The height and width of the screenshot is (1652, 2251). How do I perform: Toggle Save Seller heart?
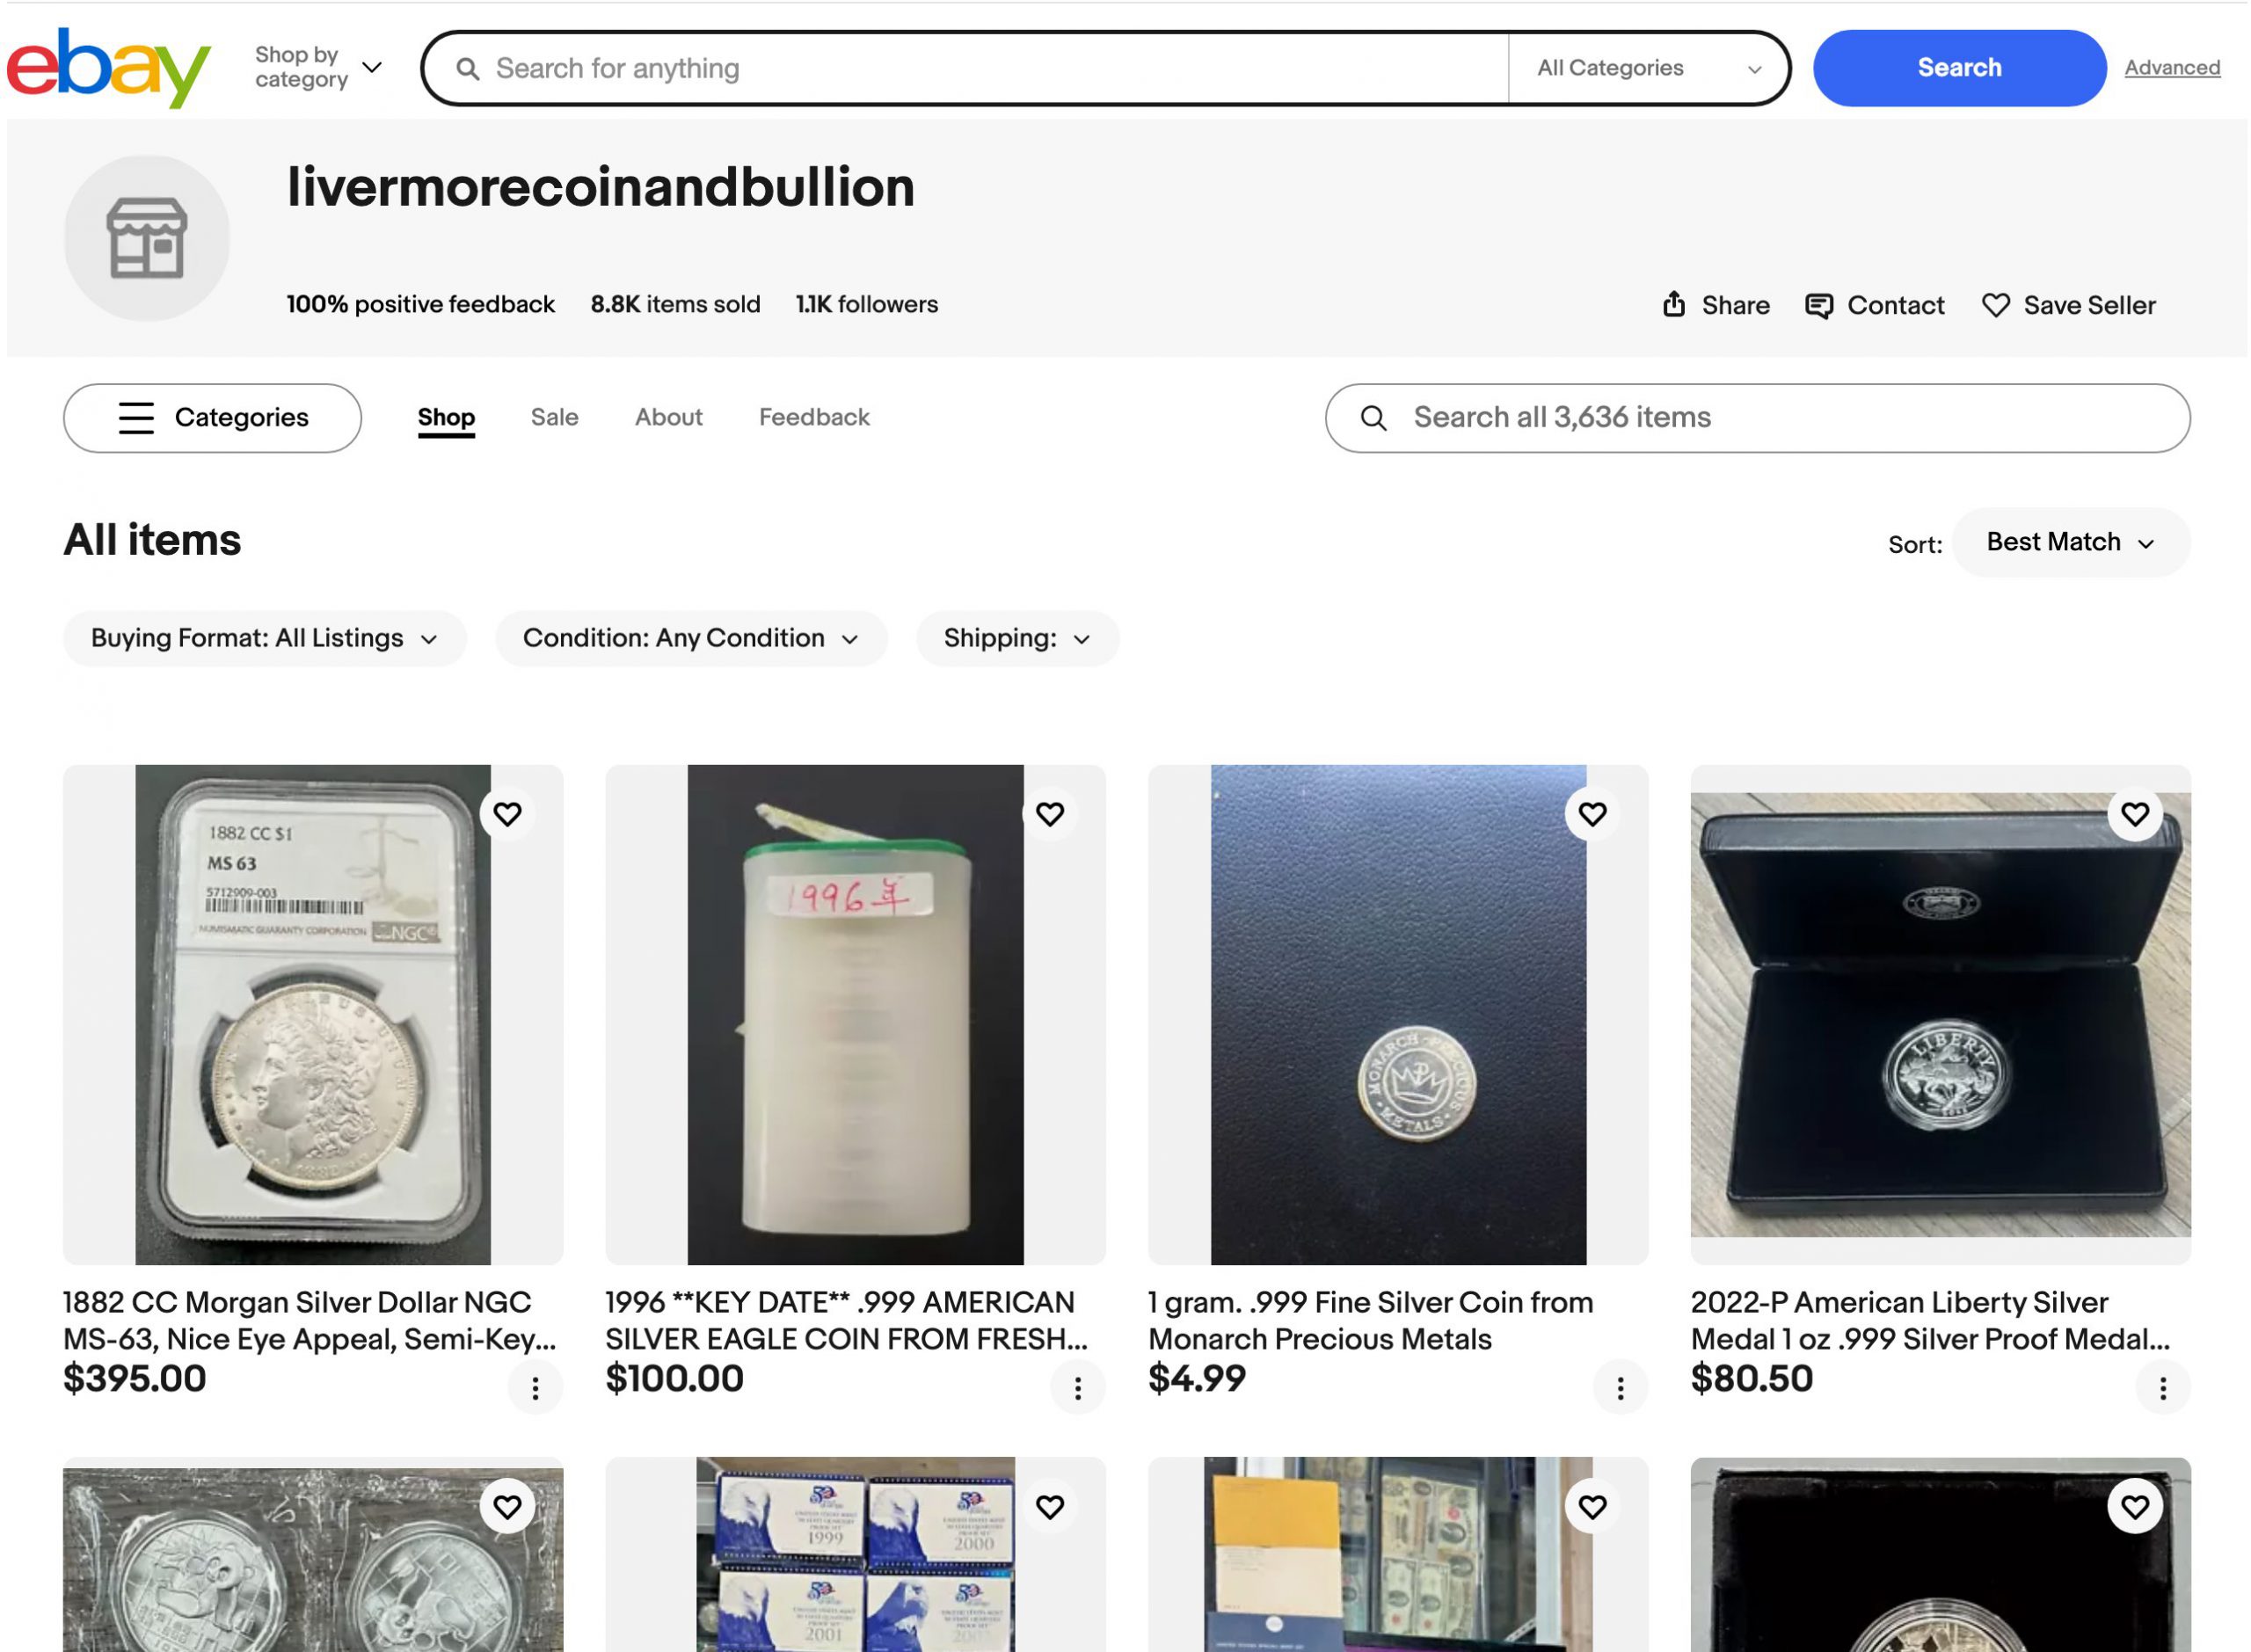pos(1995,306)
